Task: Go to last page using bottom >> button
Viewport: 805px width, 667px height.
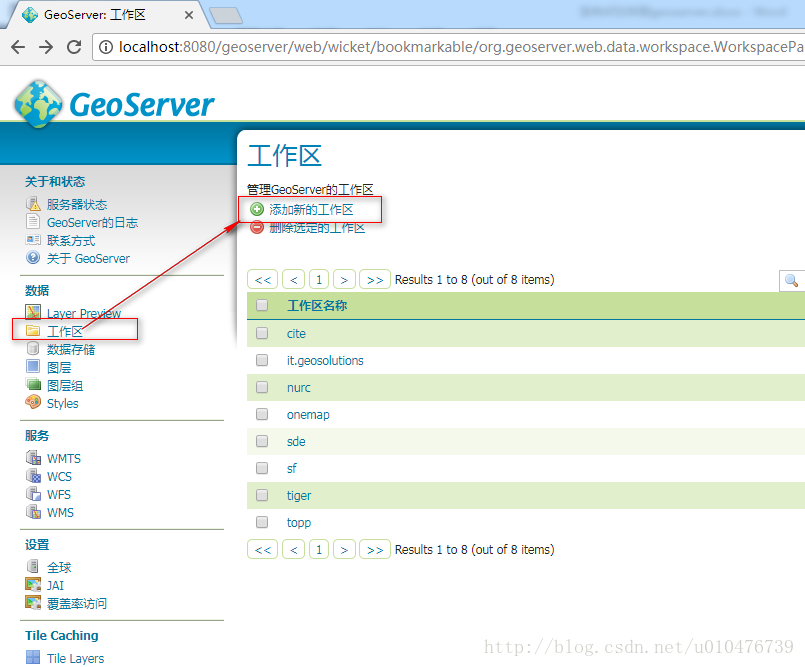Action: pos(375,549)
